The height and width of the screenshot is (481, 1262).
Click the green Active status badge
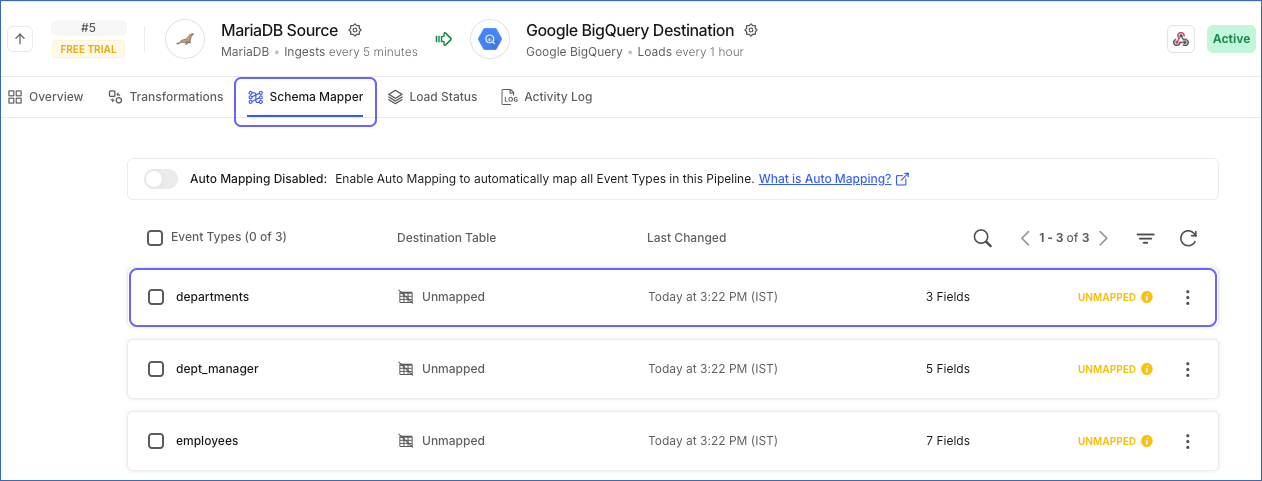pos(1231,39)
